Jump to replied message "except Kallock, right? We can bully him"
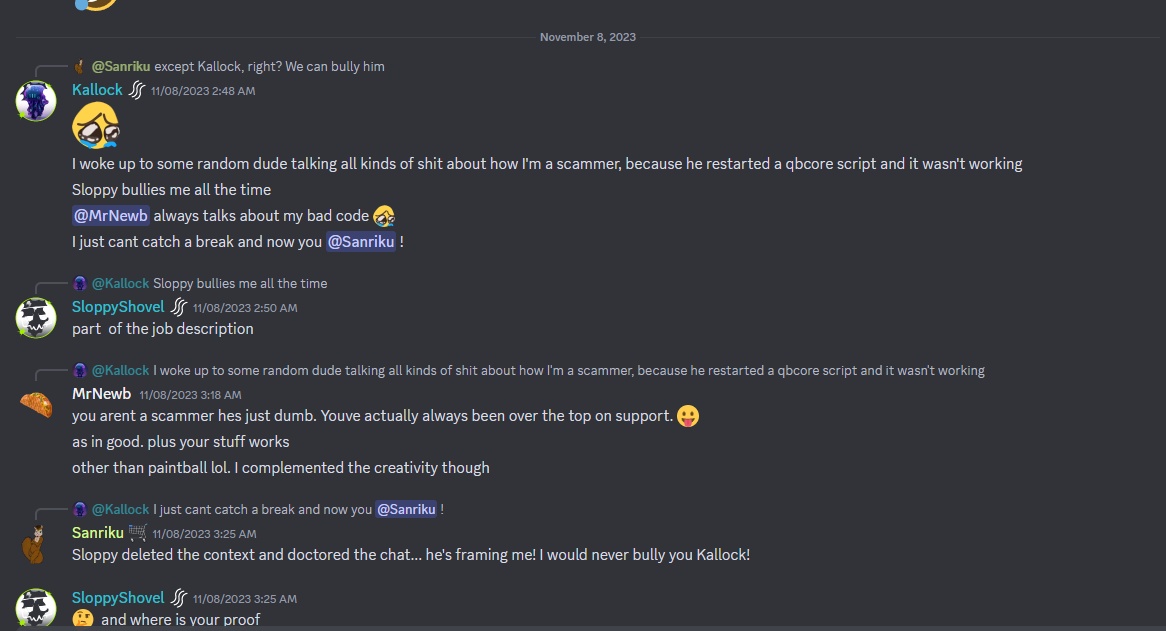Image resolution: width=1166 pixels, height=631 pixels. click(269, 67)
